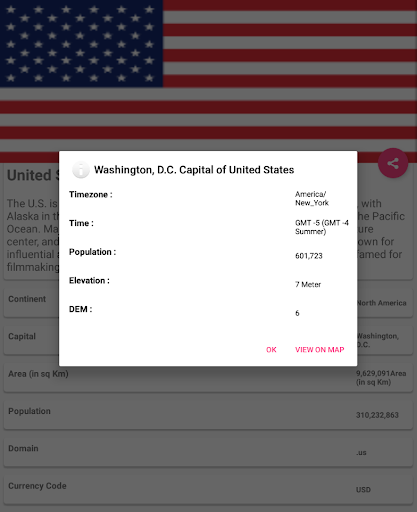Tap the United States flag image
The image size is (417, 512).
pos(208,75)
